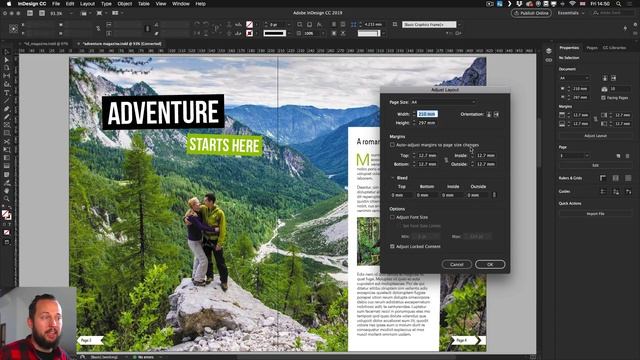This screenshot has height=360, width=640.
Task: Select the Zoom tool in the toolbox
Action: pyautogui.click(x=7, y=199)
